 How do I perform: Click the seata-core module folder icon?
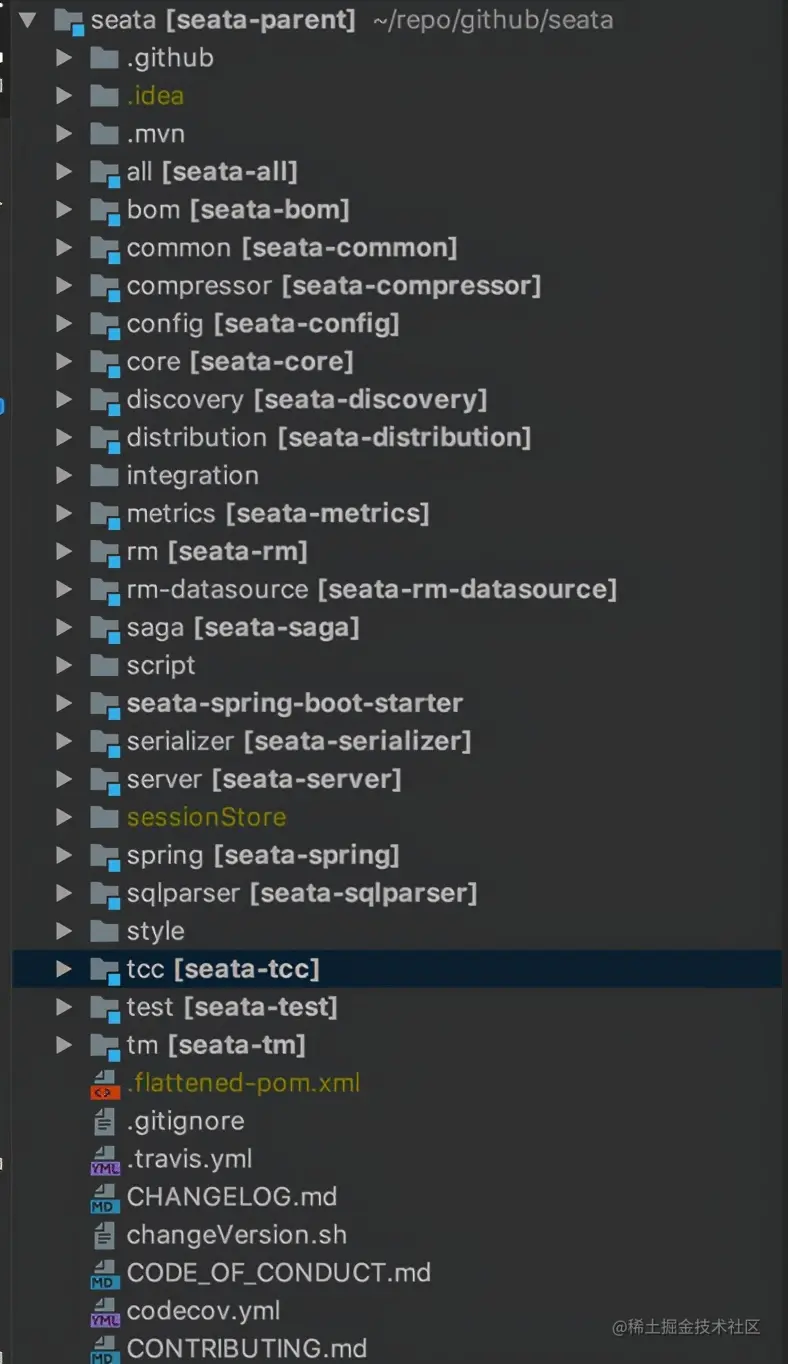(104, 361)
